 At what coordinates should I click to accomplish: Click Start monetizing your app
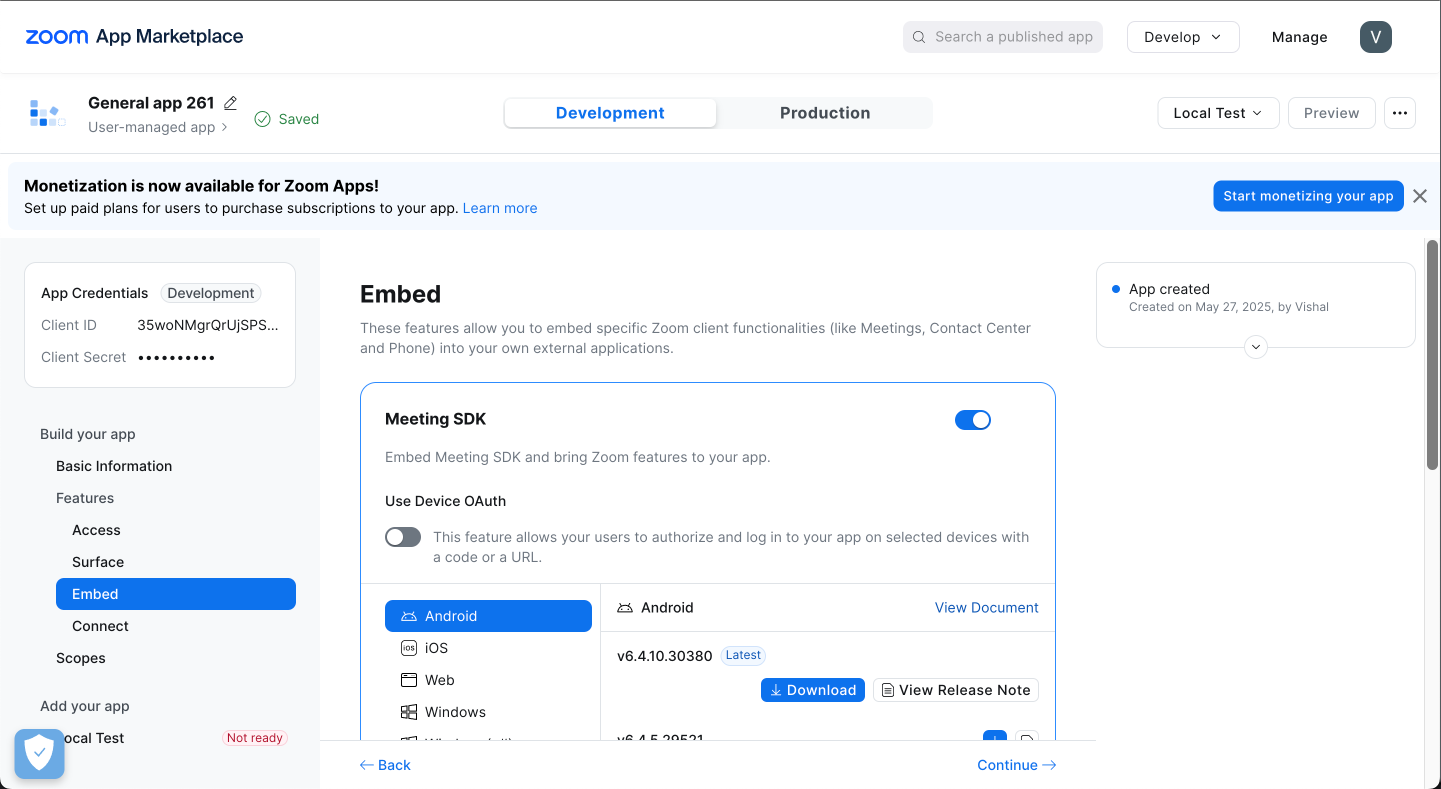(x=1308, y=196)
